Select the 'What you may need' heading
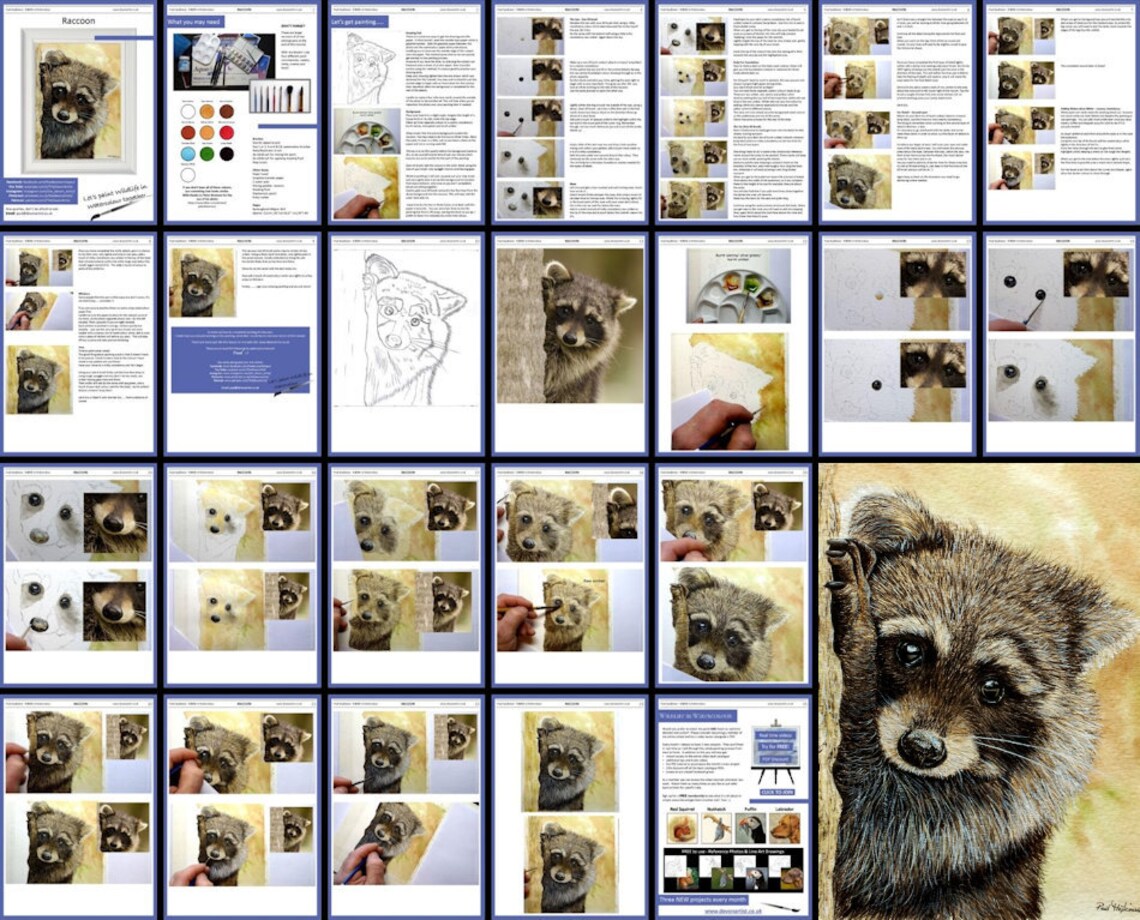Viewport: 1140px width, 920px height. (196, 22)
